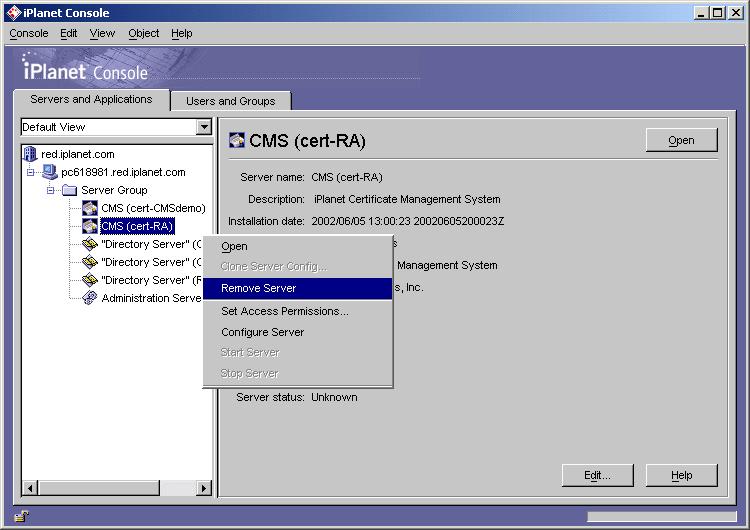The height and width of the screenshot is (530, 750).
Task: Click the Administration Server icon
Action: click(x=89, y=298)
